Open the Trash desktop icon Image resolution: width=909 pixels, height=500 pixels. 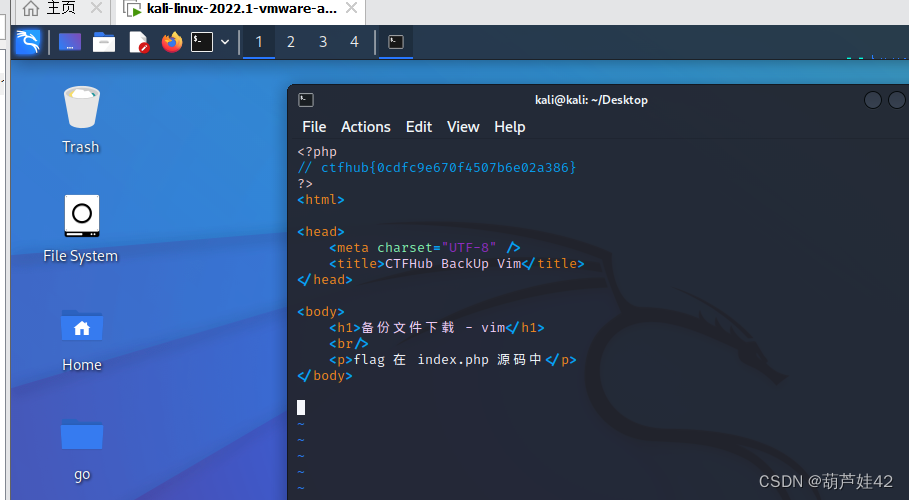[81, 119]
